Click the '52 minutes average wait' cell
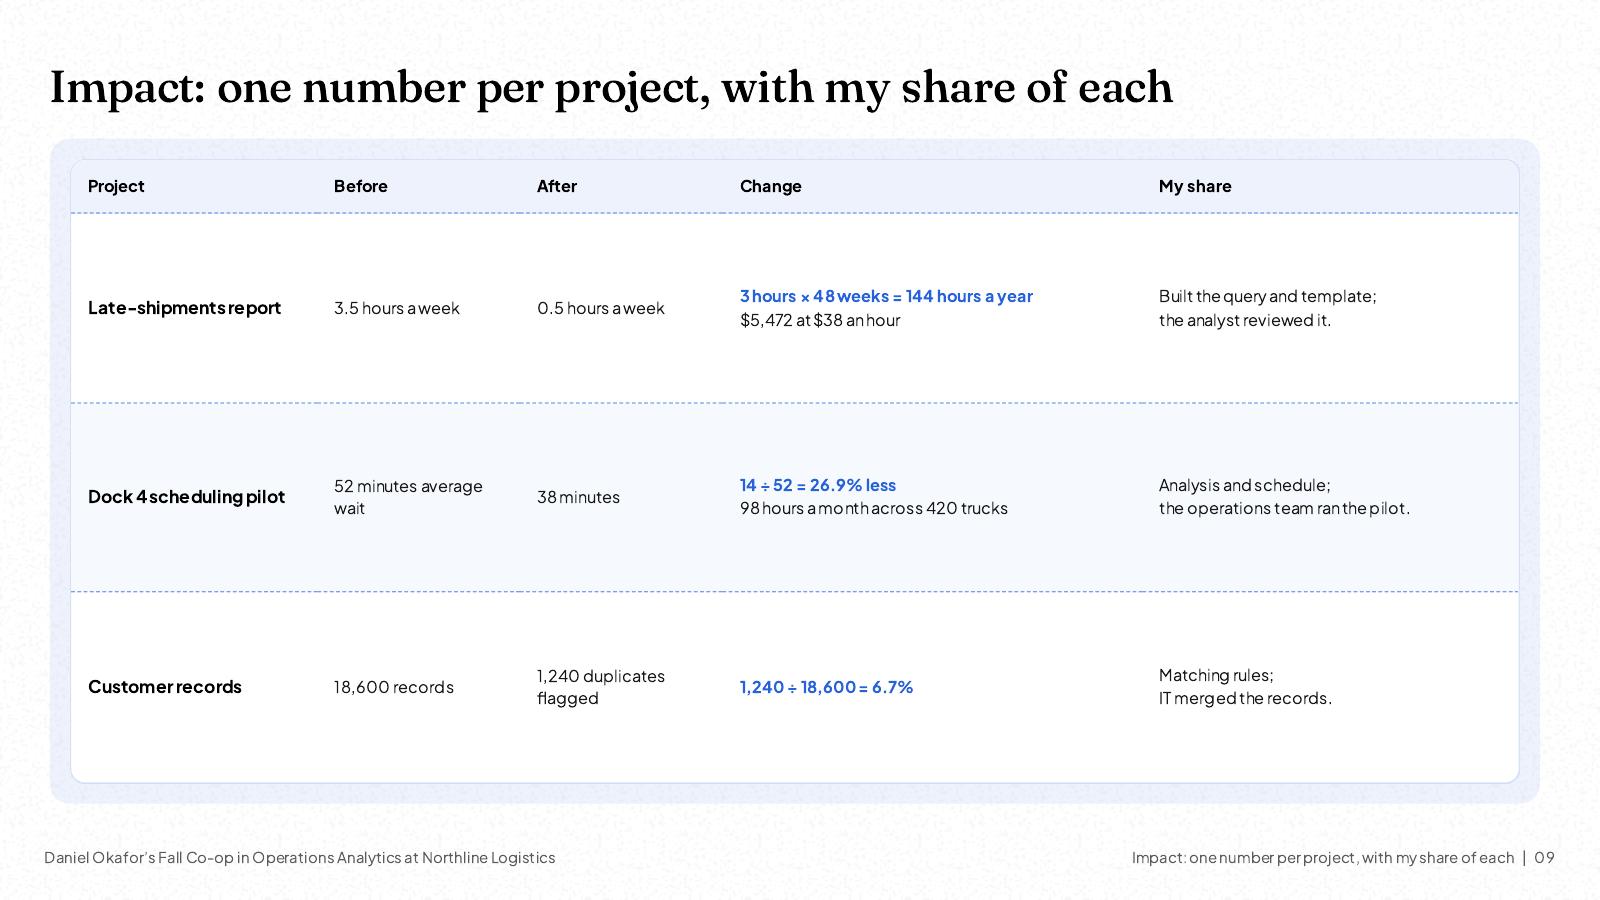Image resolution: width=1600 pixels, height=900 pixels. coord(408,497)
